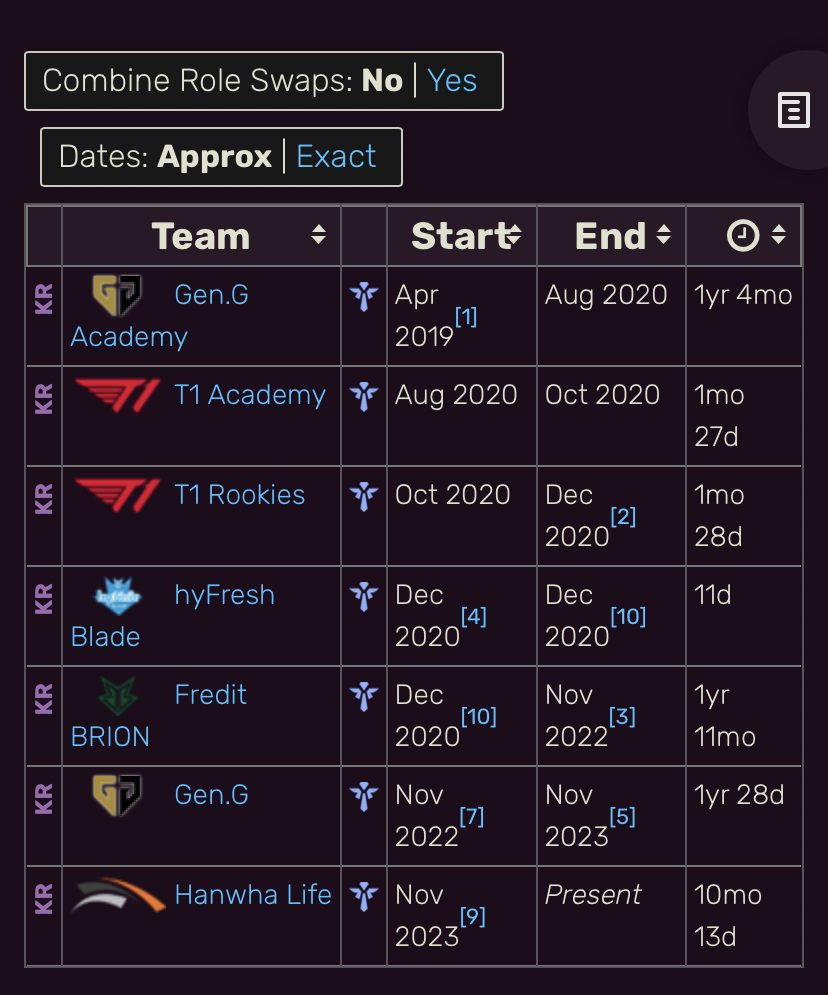Set Combine Role Swaps to Yes
This screenshot has height=995, width=828.
(x=452, y=81)
